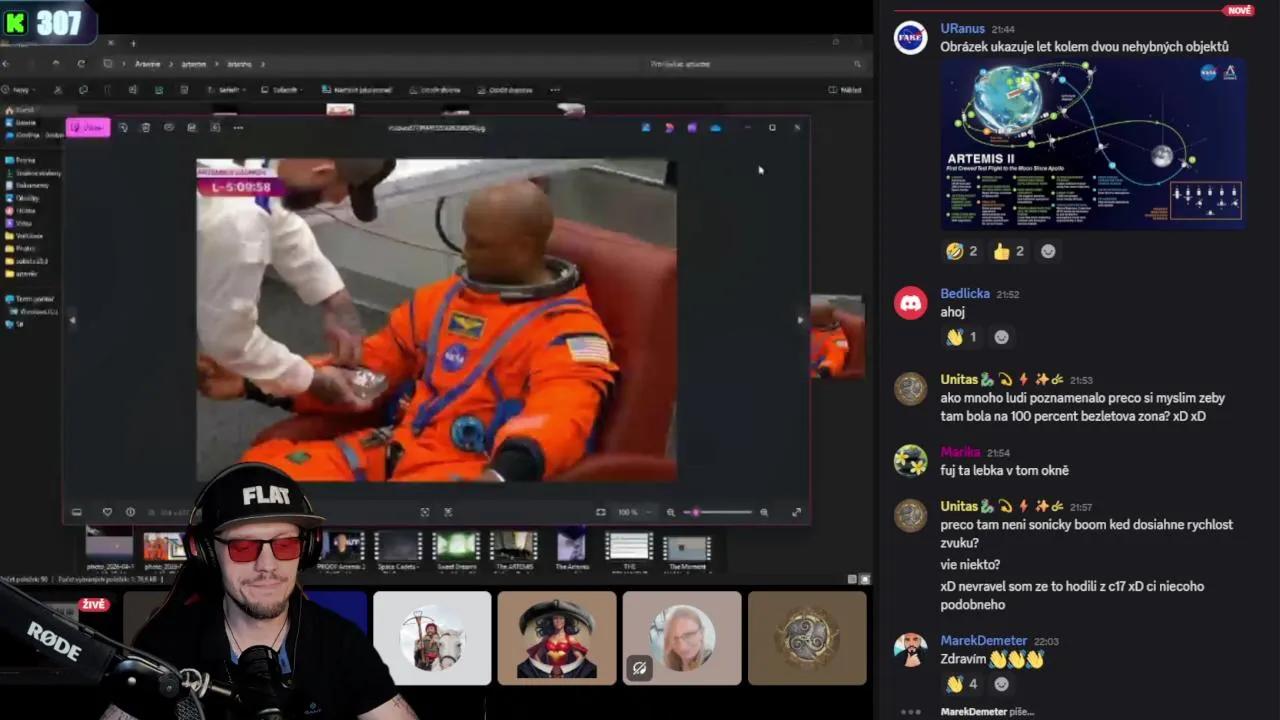
Task: Click the second breadcrumb 'artemis' in address bar
Action: click(193, 64)
